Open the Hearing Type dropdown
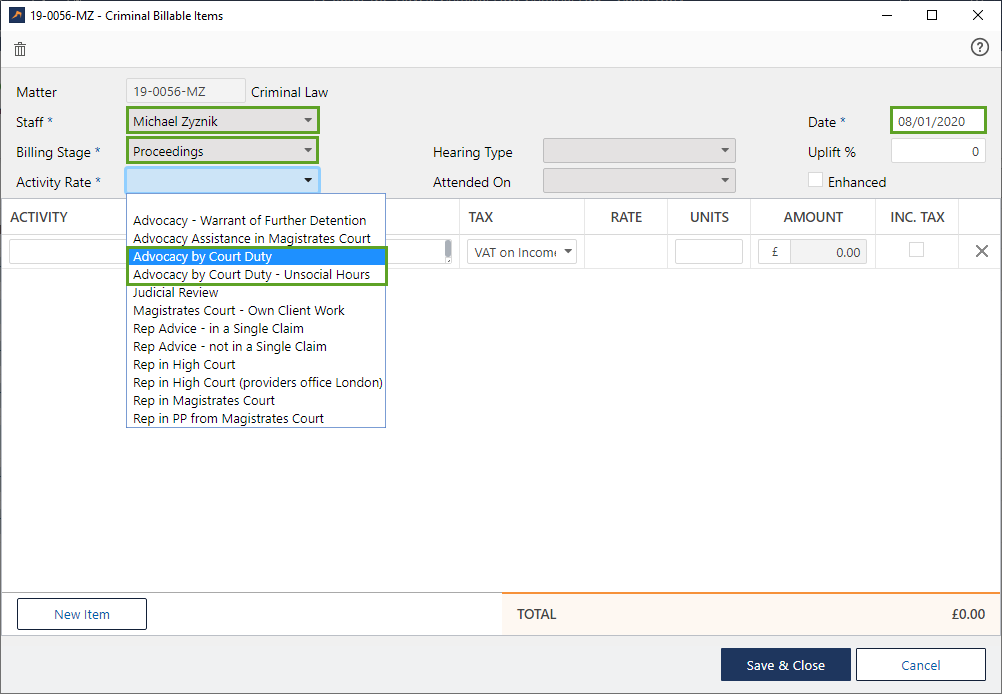1002x694 pixels. coord(639,151)
